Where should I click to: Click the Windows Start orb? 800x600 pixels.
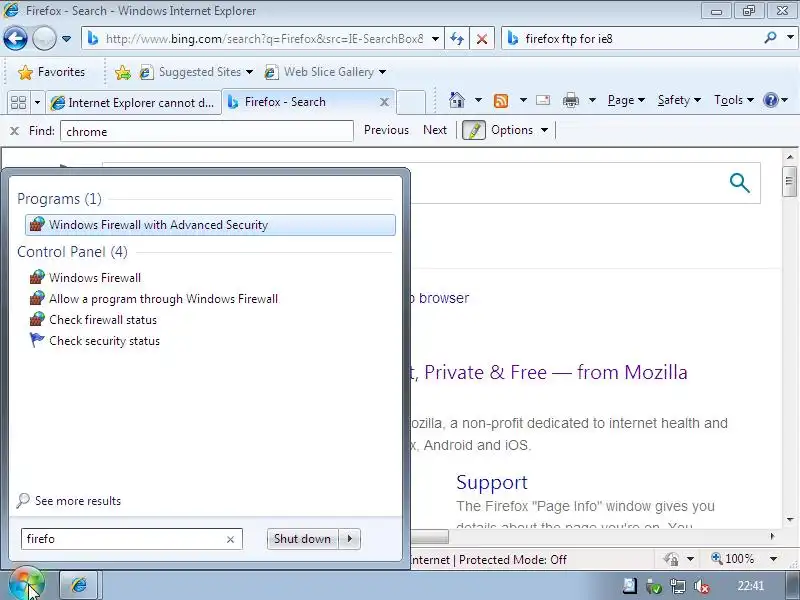click(x=26, y=584)
